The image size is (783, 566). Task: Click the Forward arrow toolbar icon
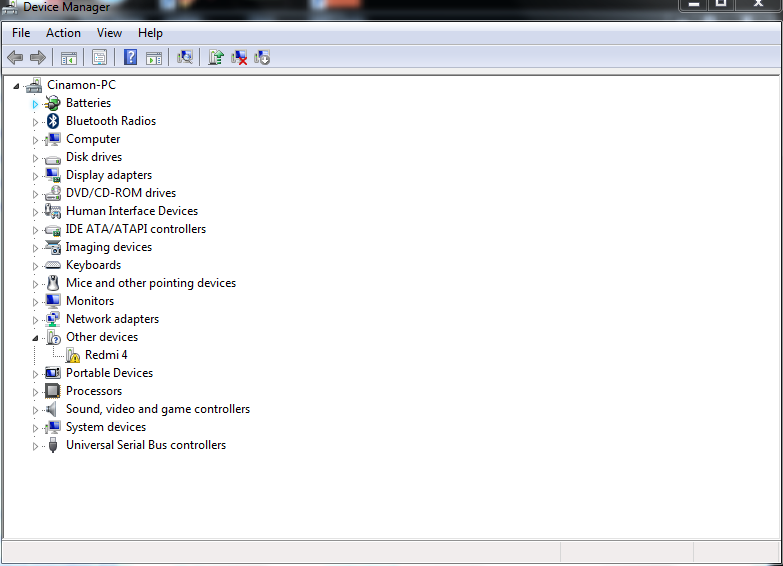click(38, 58)
